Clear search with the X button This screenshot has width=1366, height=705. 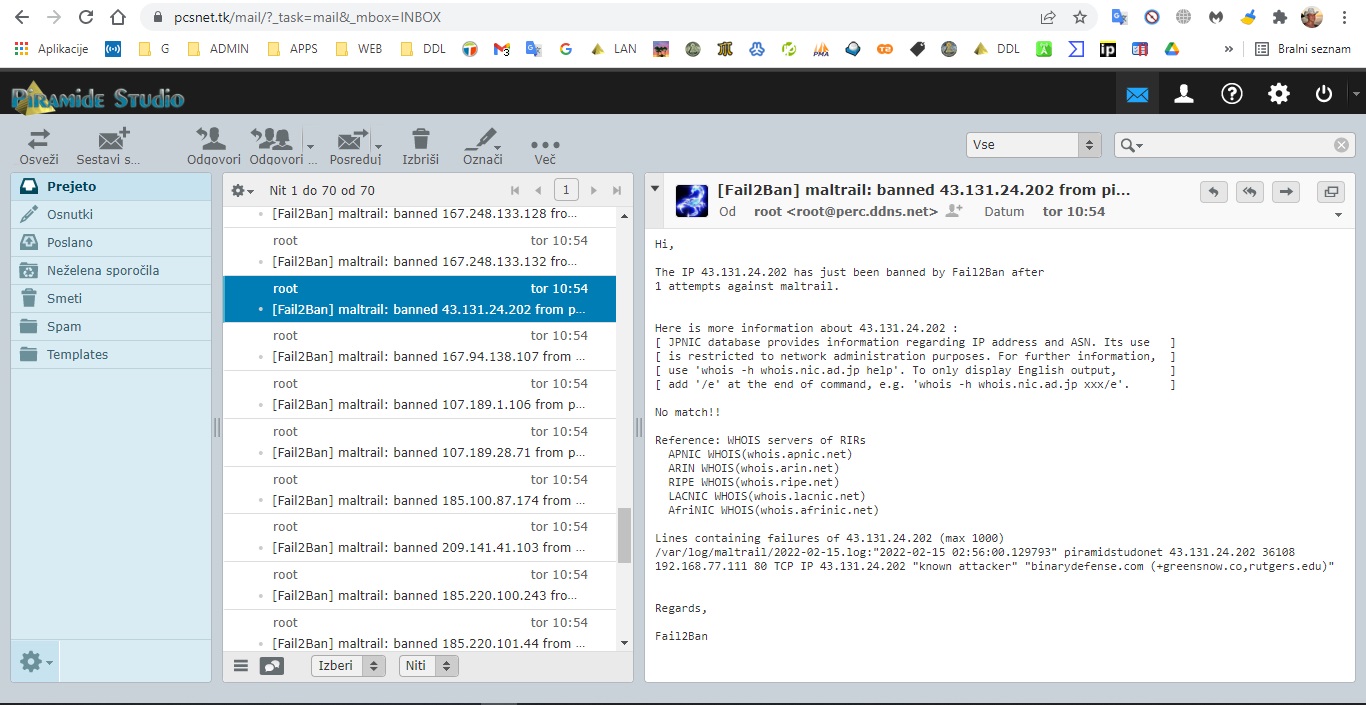(x=1341, y=145)
